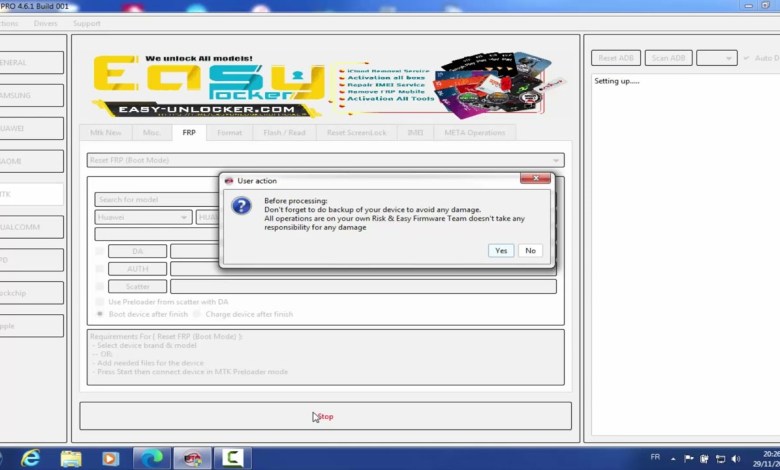Click the Scatter file button
The width and height of the screenshot is (780, 470).
click(137, 286)
